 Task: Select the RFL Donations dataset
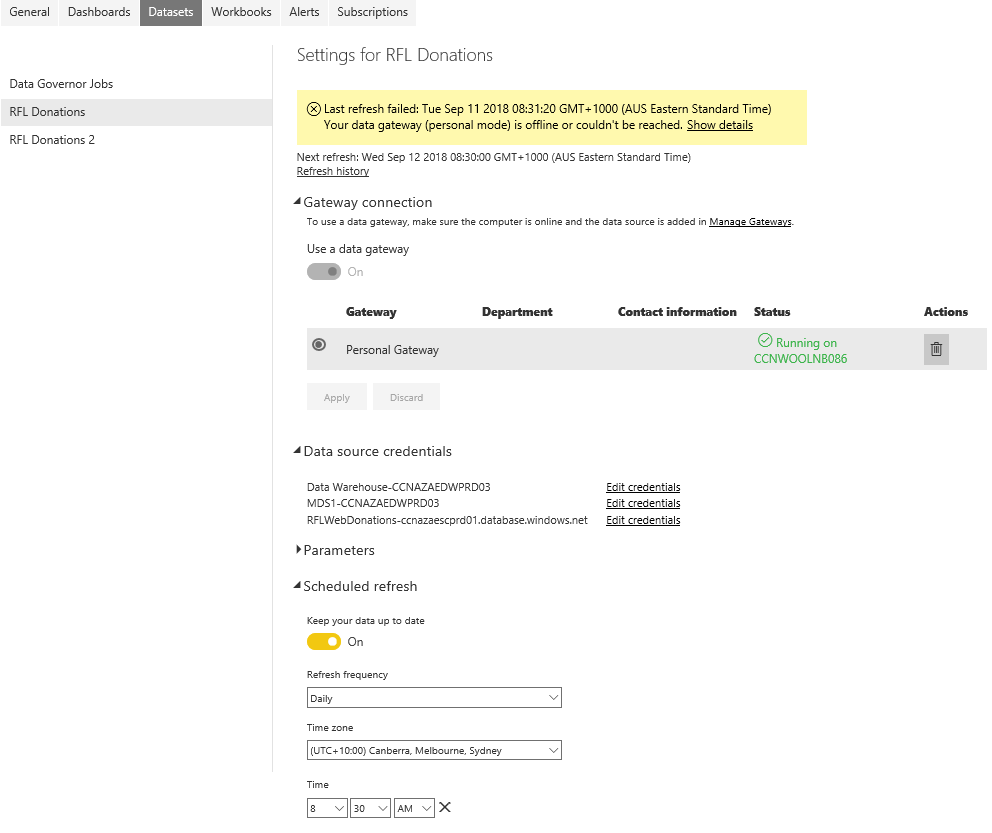click(136, 112)
